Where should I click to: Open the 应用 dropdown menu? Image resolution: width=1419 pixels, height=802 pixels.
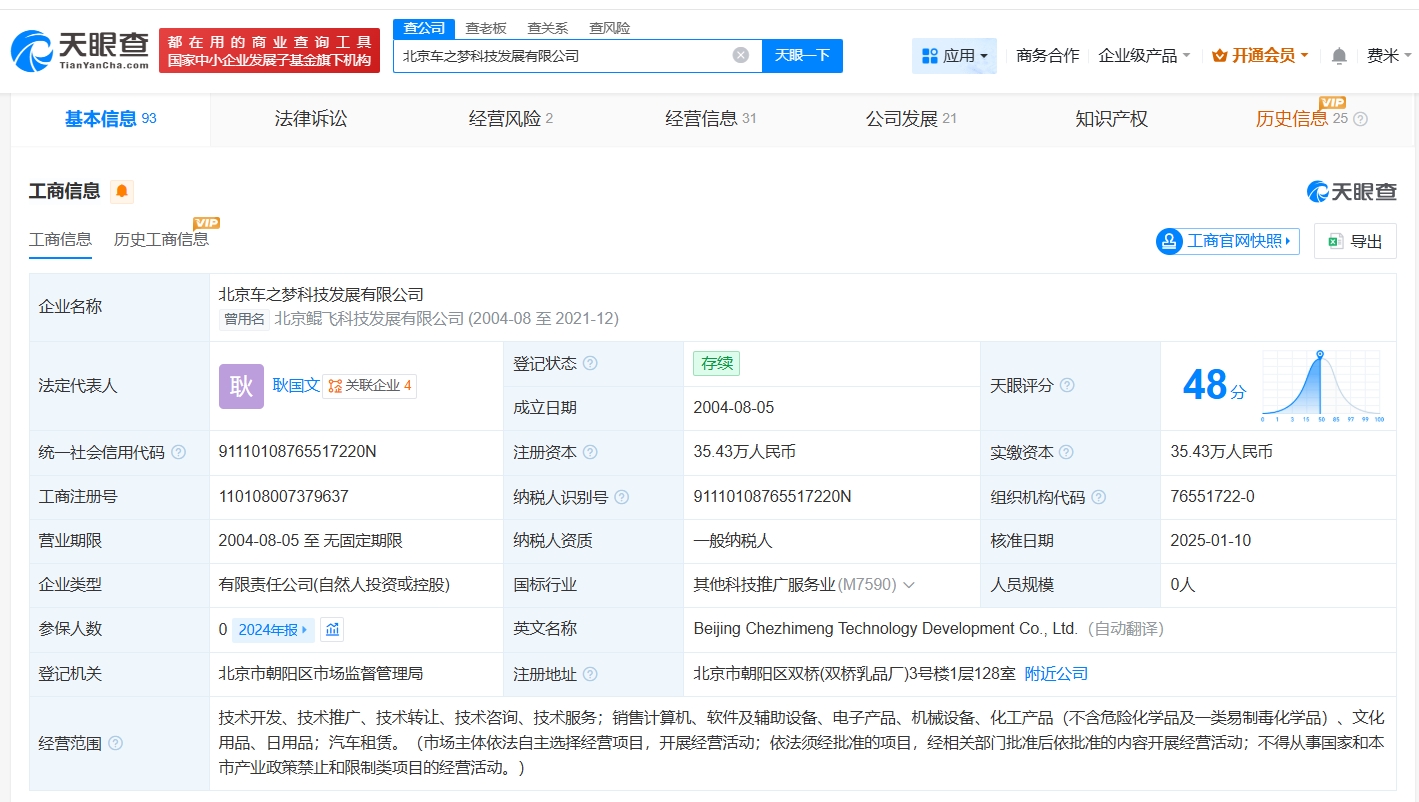pos(954,56)
